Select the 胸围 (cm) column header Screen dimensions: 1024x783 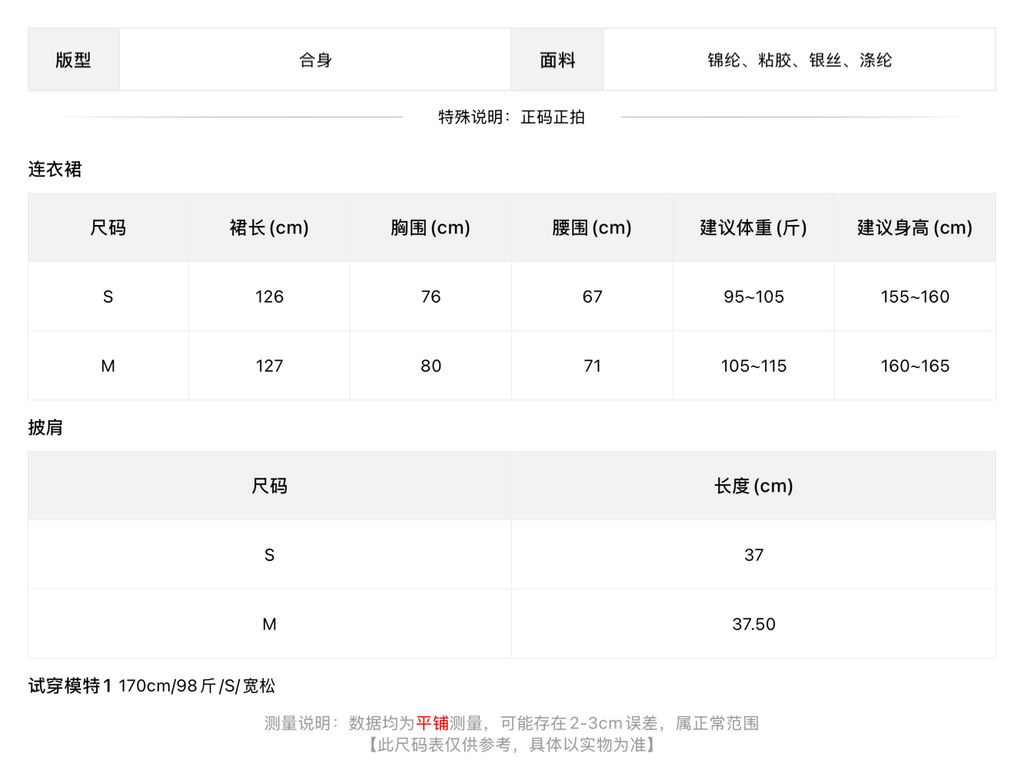tap(430, 227)
